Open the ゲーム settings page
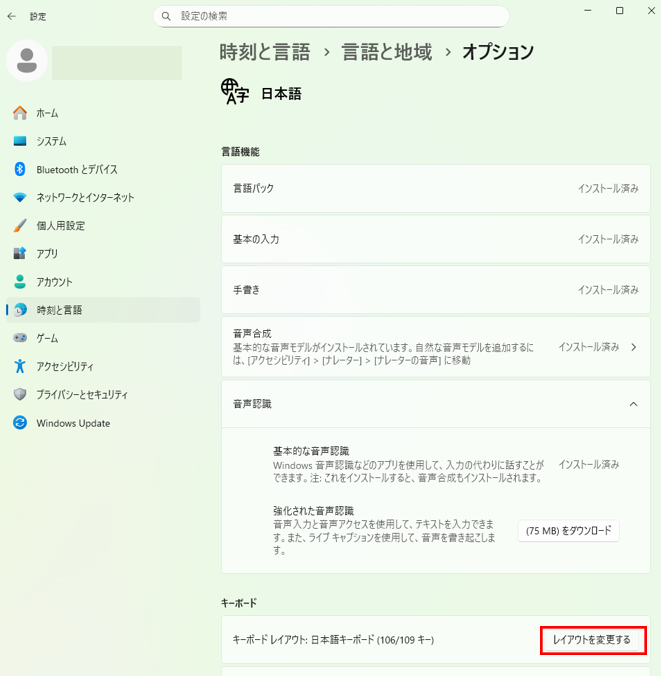The width and height of the screenshot is (661, 676). 47,338
